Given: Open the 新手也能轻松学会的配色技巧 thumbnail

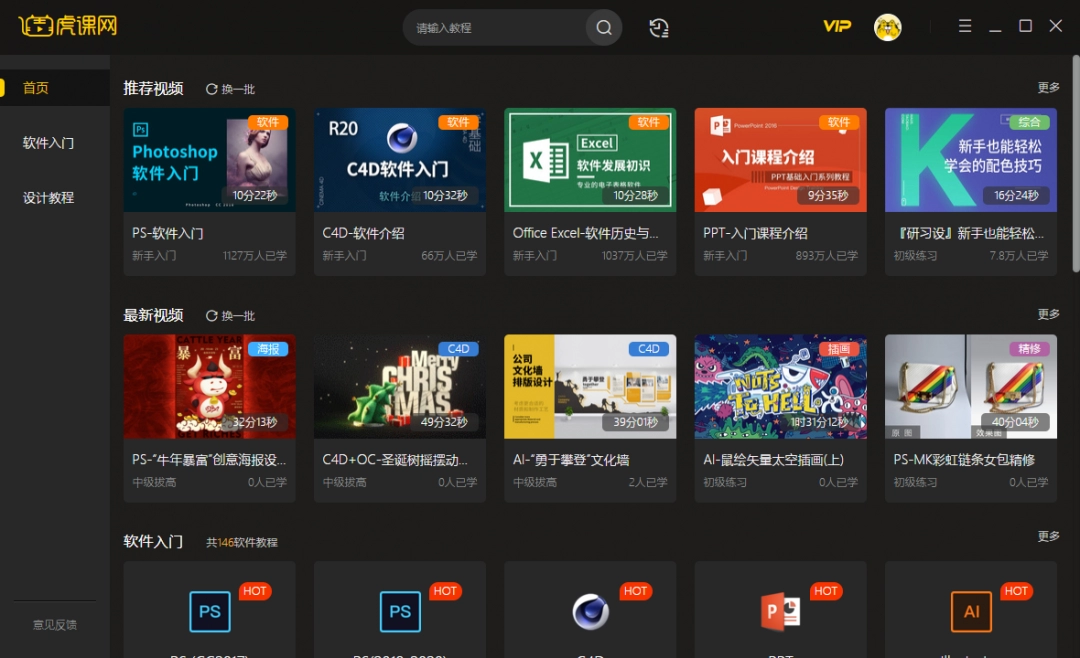Looking at the screenshot, I should pyautogui.click(x=971, y=160).
